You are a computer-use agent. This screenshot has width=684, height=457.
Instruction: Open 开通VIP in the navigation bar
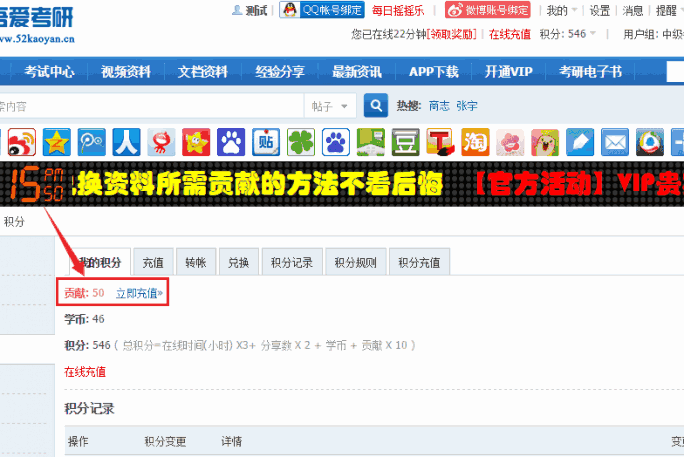click(x=509, y=72)
